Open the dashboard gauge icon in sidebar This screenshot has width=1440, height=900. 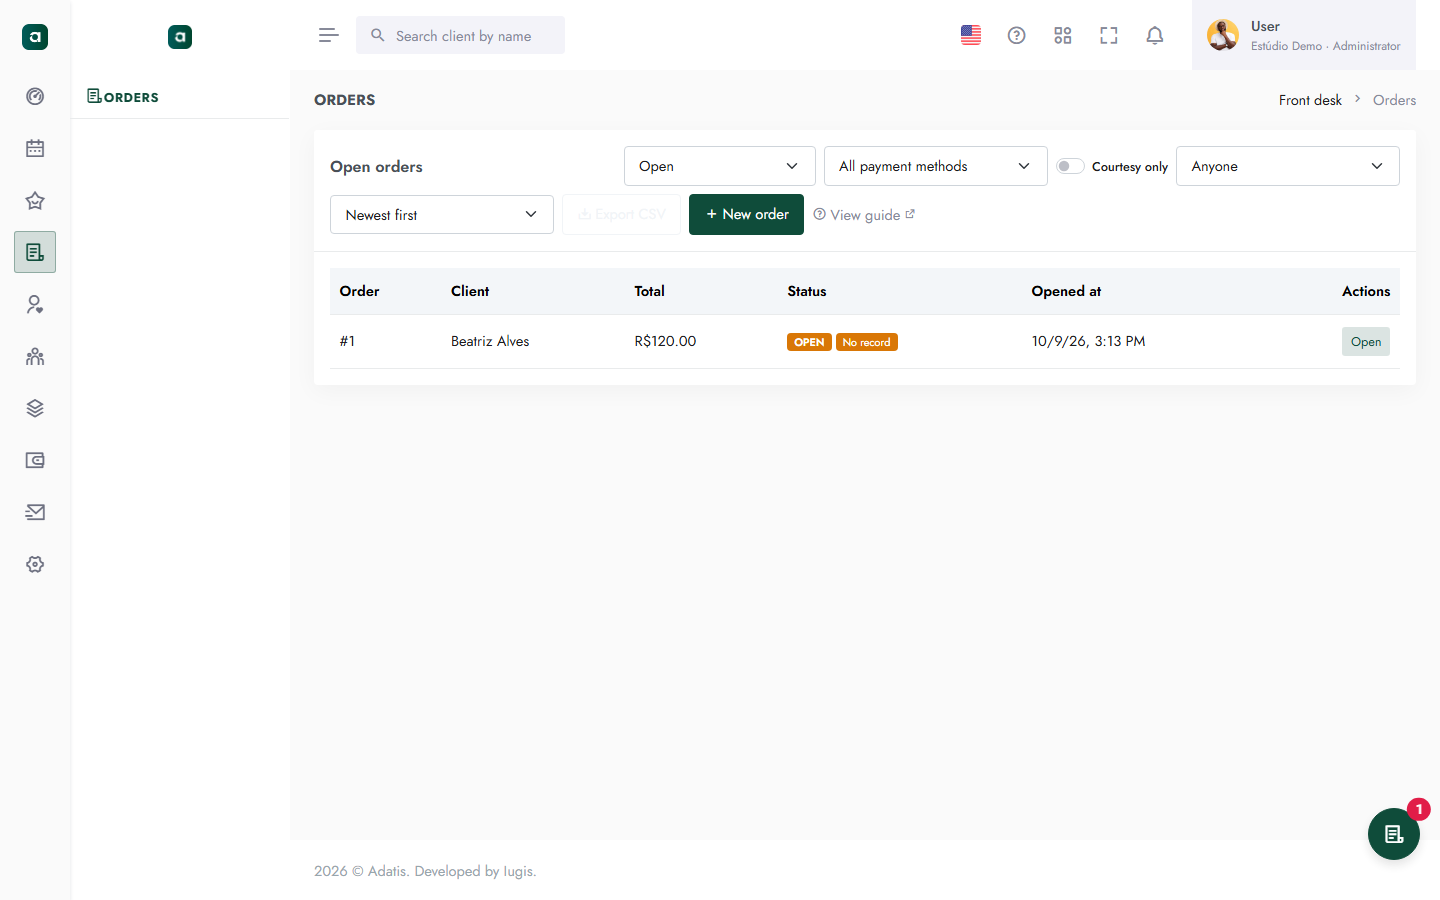[x=35, y=97]
